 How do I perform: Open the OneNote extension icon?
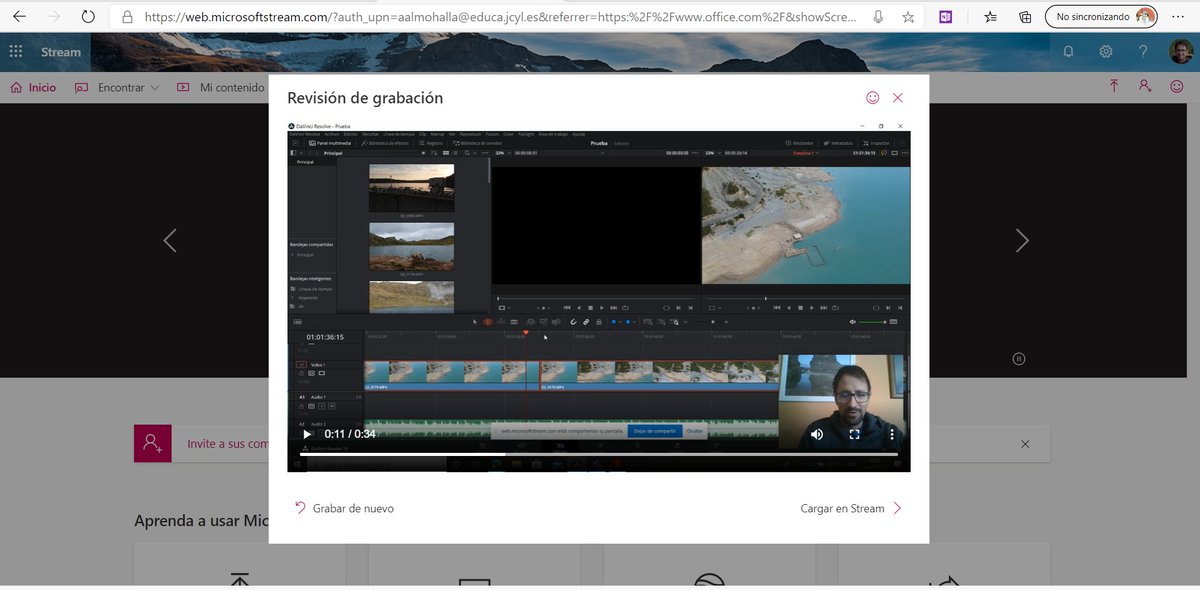tap(946, 17)
